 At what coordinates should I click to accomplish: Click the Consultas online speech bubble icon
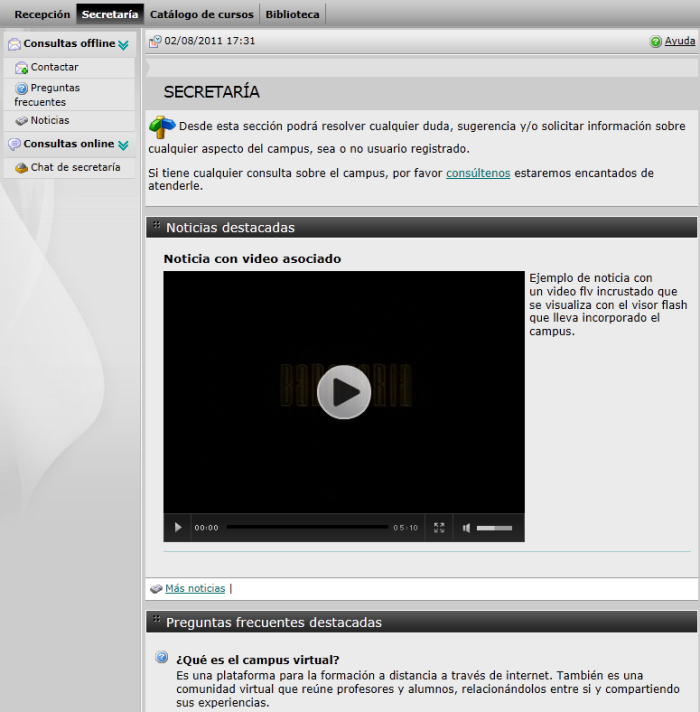coord(15,144)
